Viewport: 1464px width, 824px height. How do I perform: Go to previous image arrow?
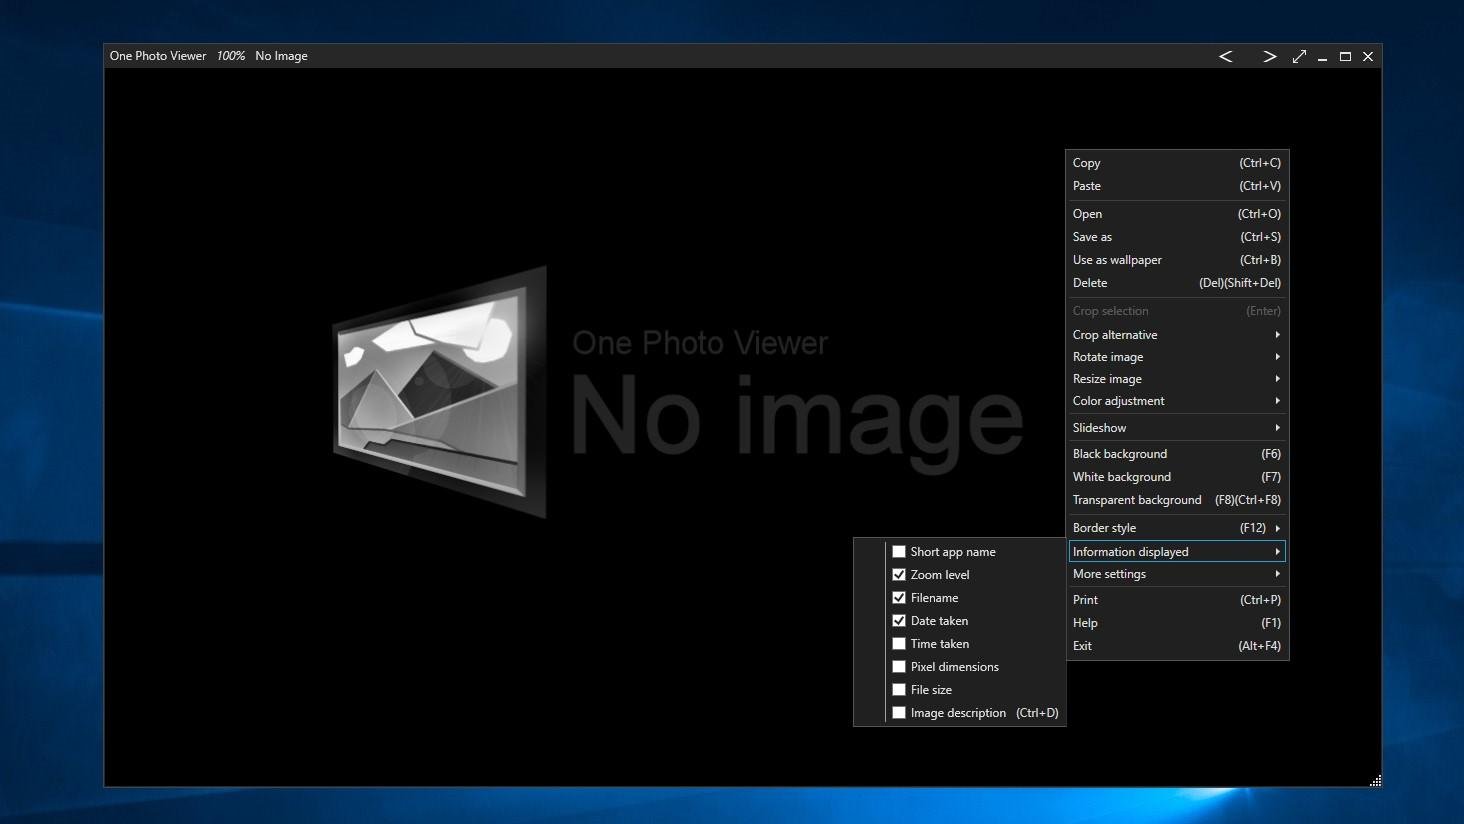1225,56
